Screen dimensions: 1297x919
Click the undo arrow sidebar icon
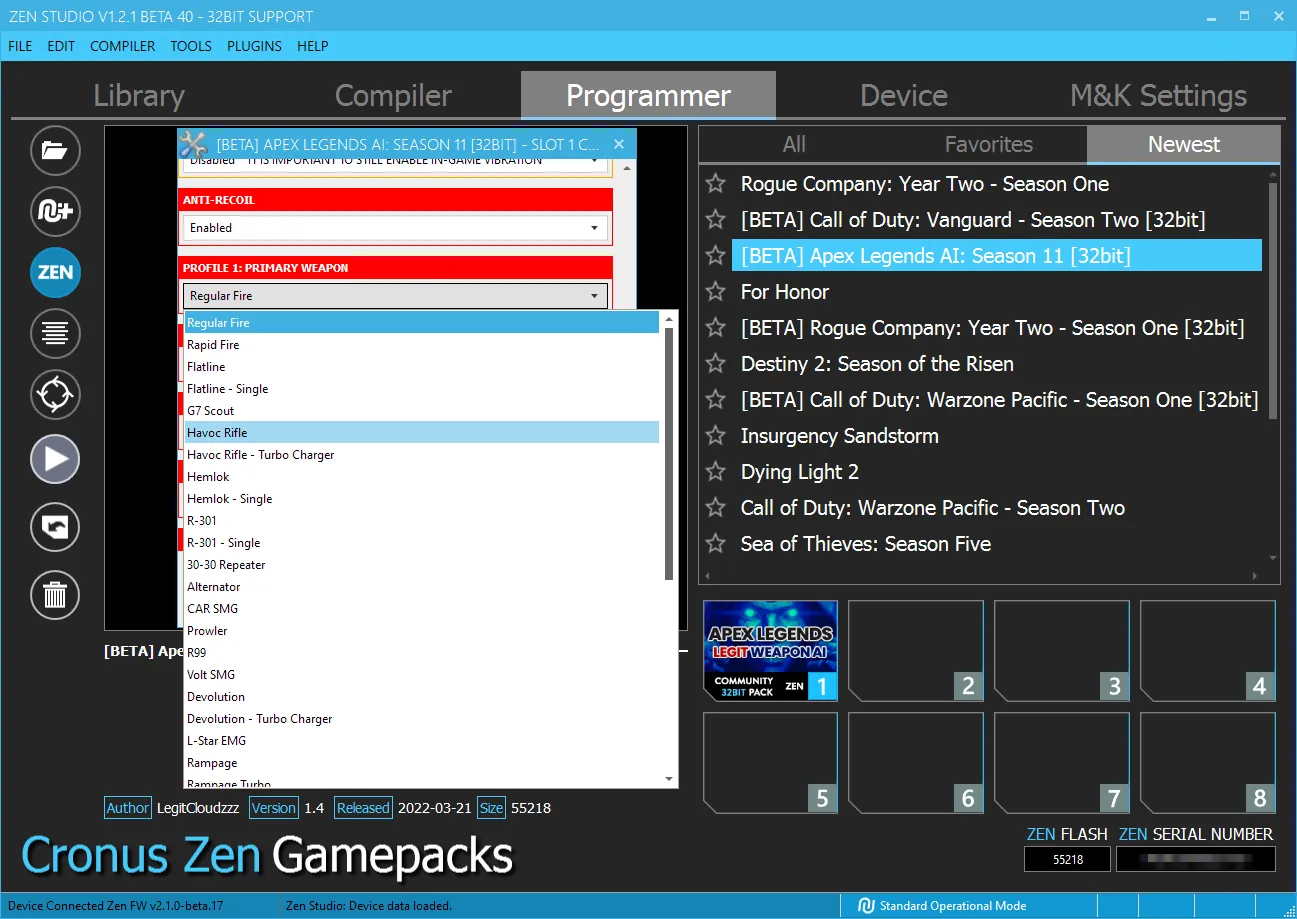(55, 527)
